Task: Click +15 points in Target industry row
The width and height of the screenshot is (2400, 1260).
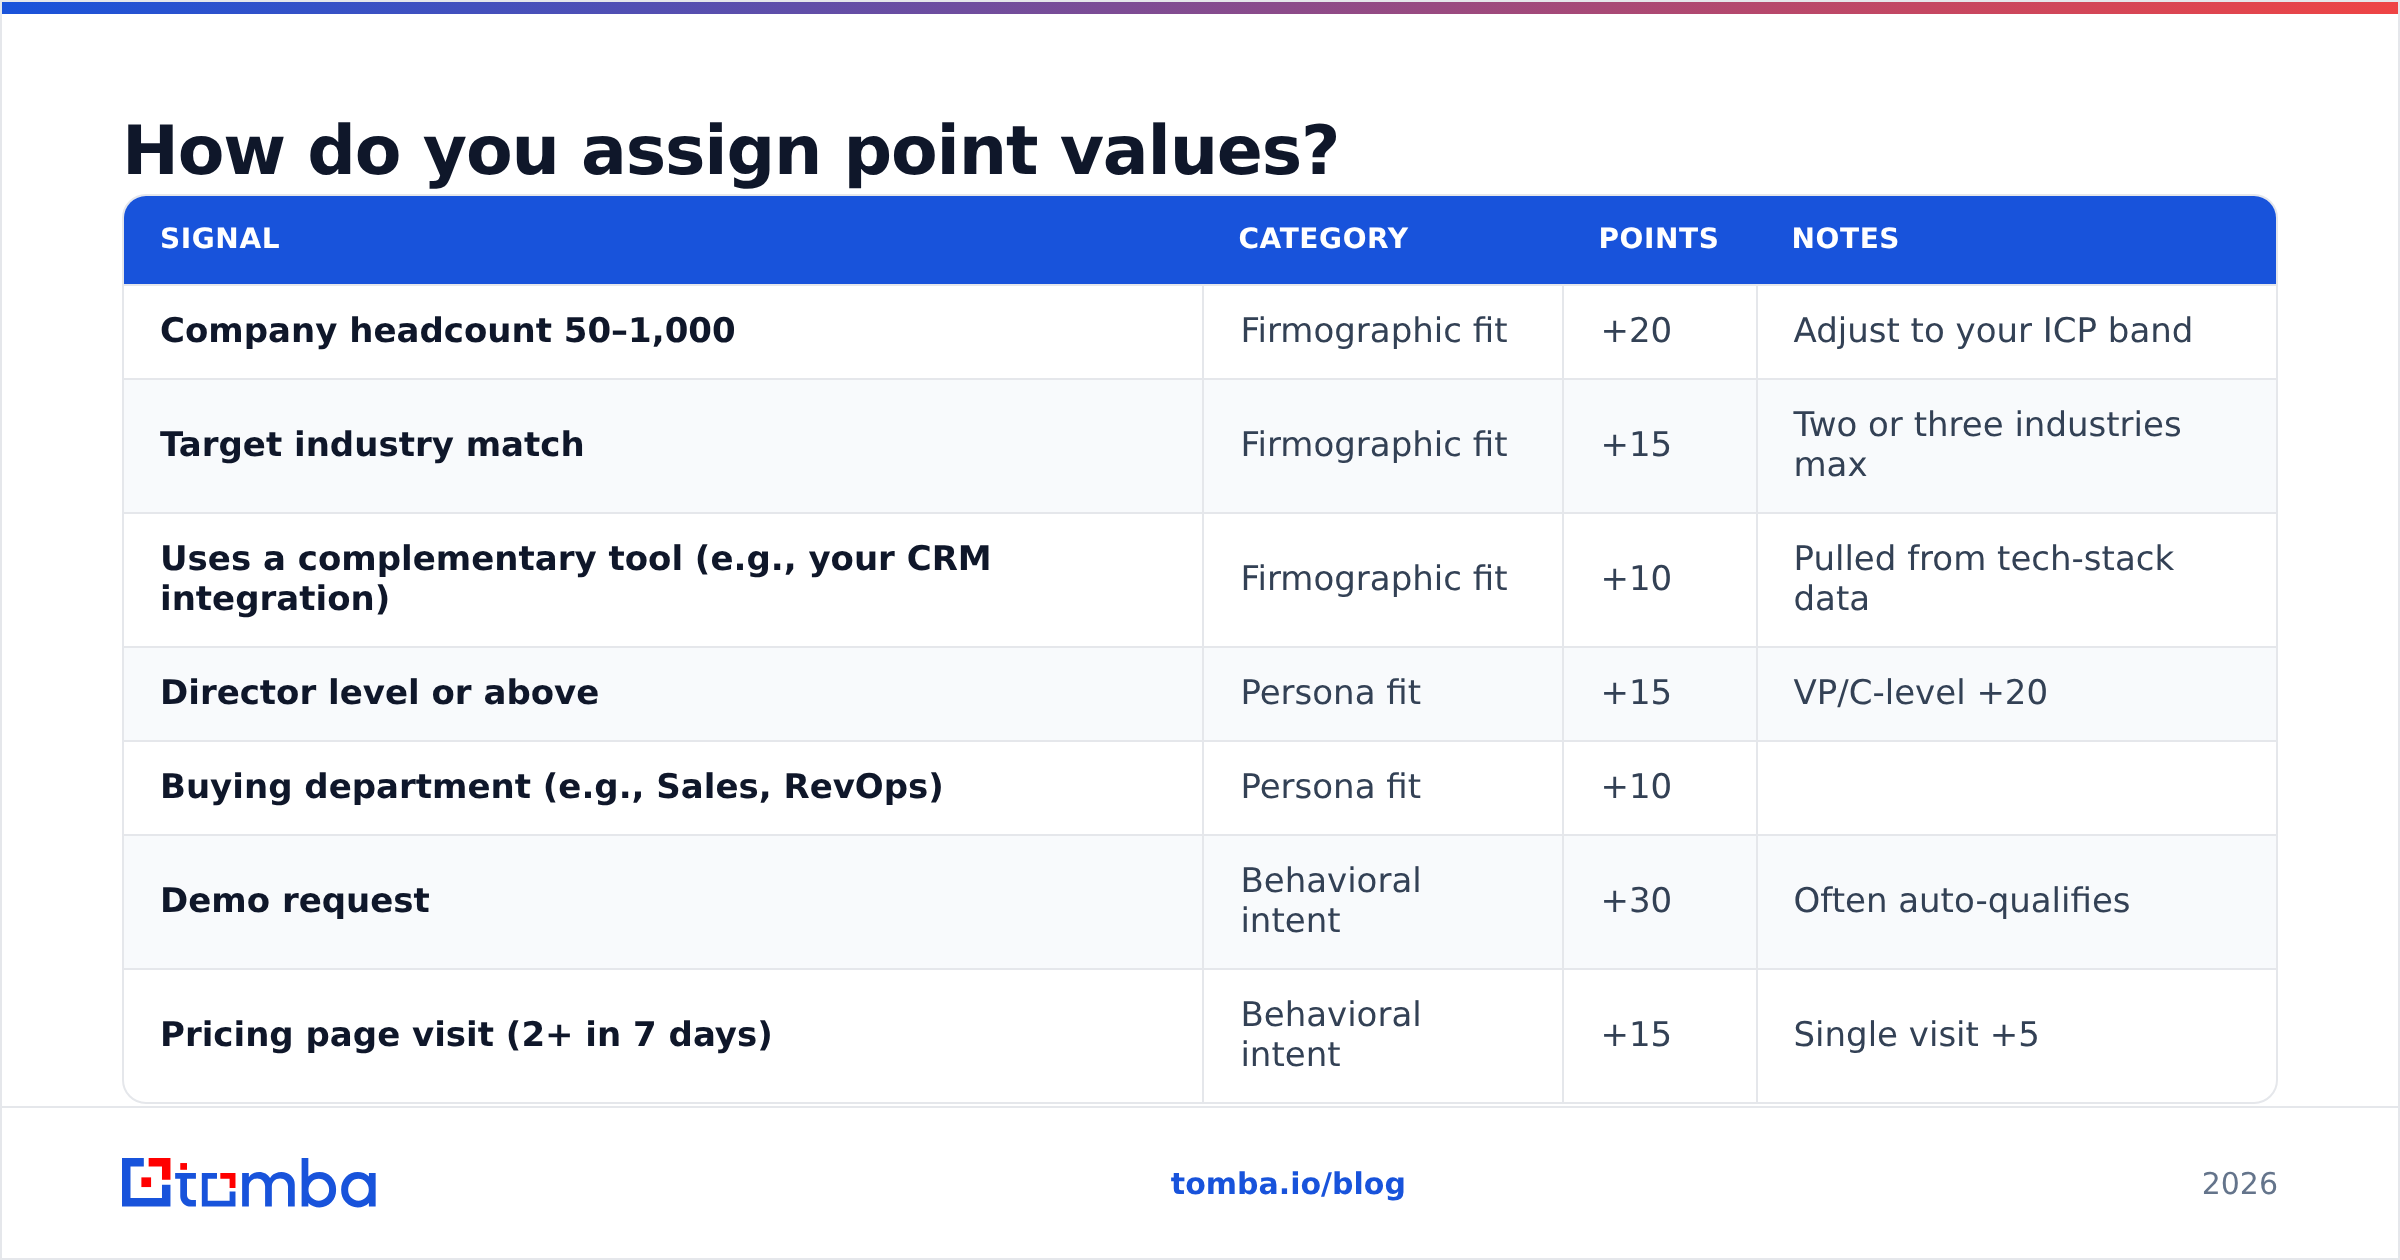Action: (x=1636, y=445)
